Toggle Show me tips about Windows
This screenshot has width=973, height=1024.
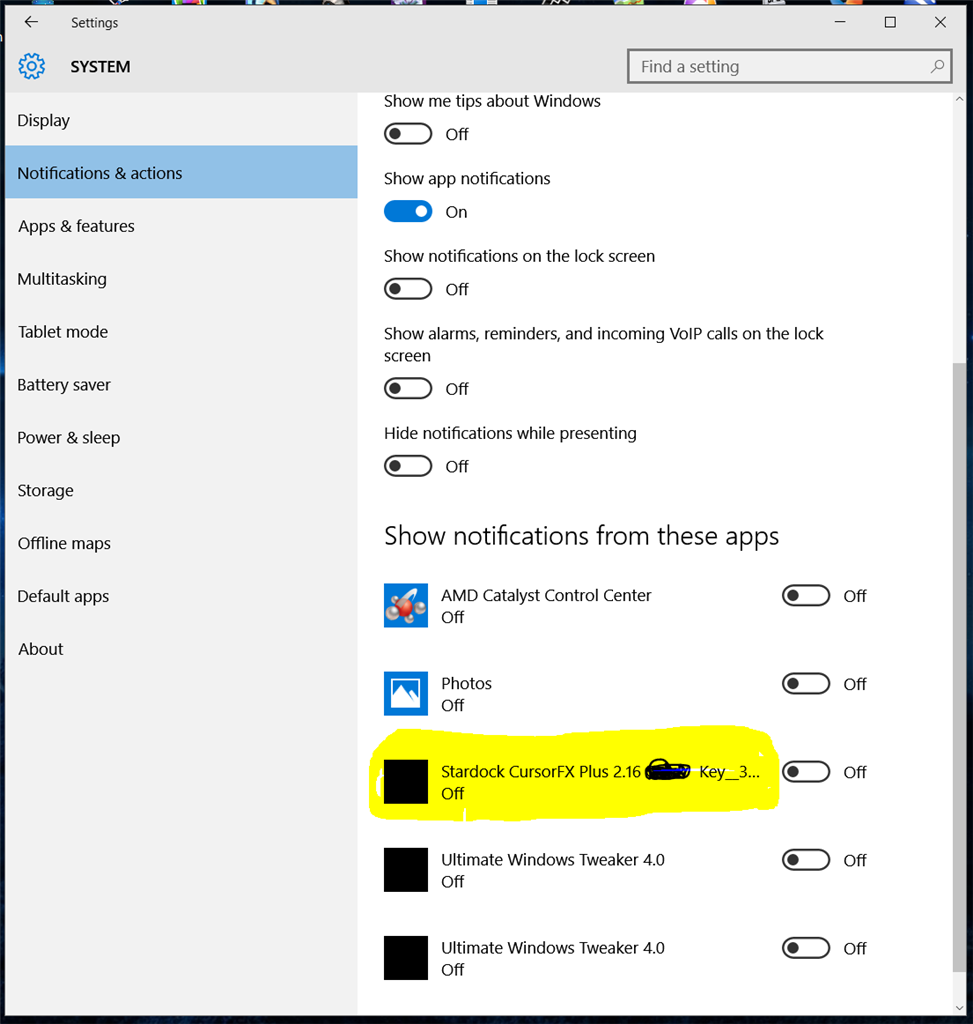tap(408, 134)
